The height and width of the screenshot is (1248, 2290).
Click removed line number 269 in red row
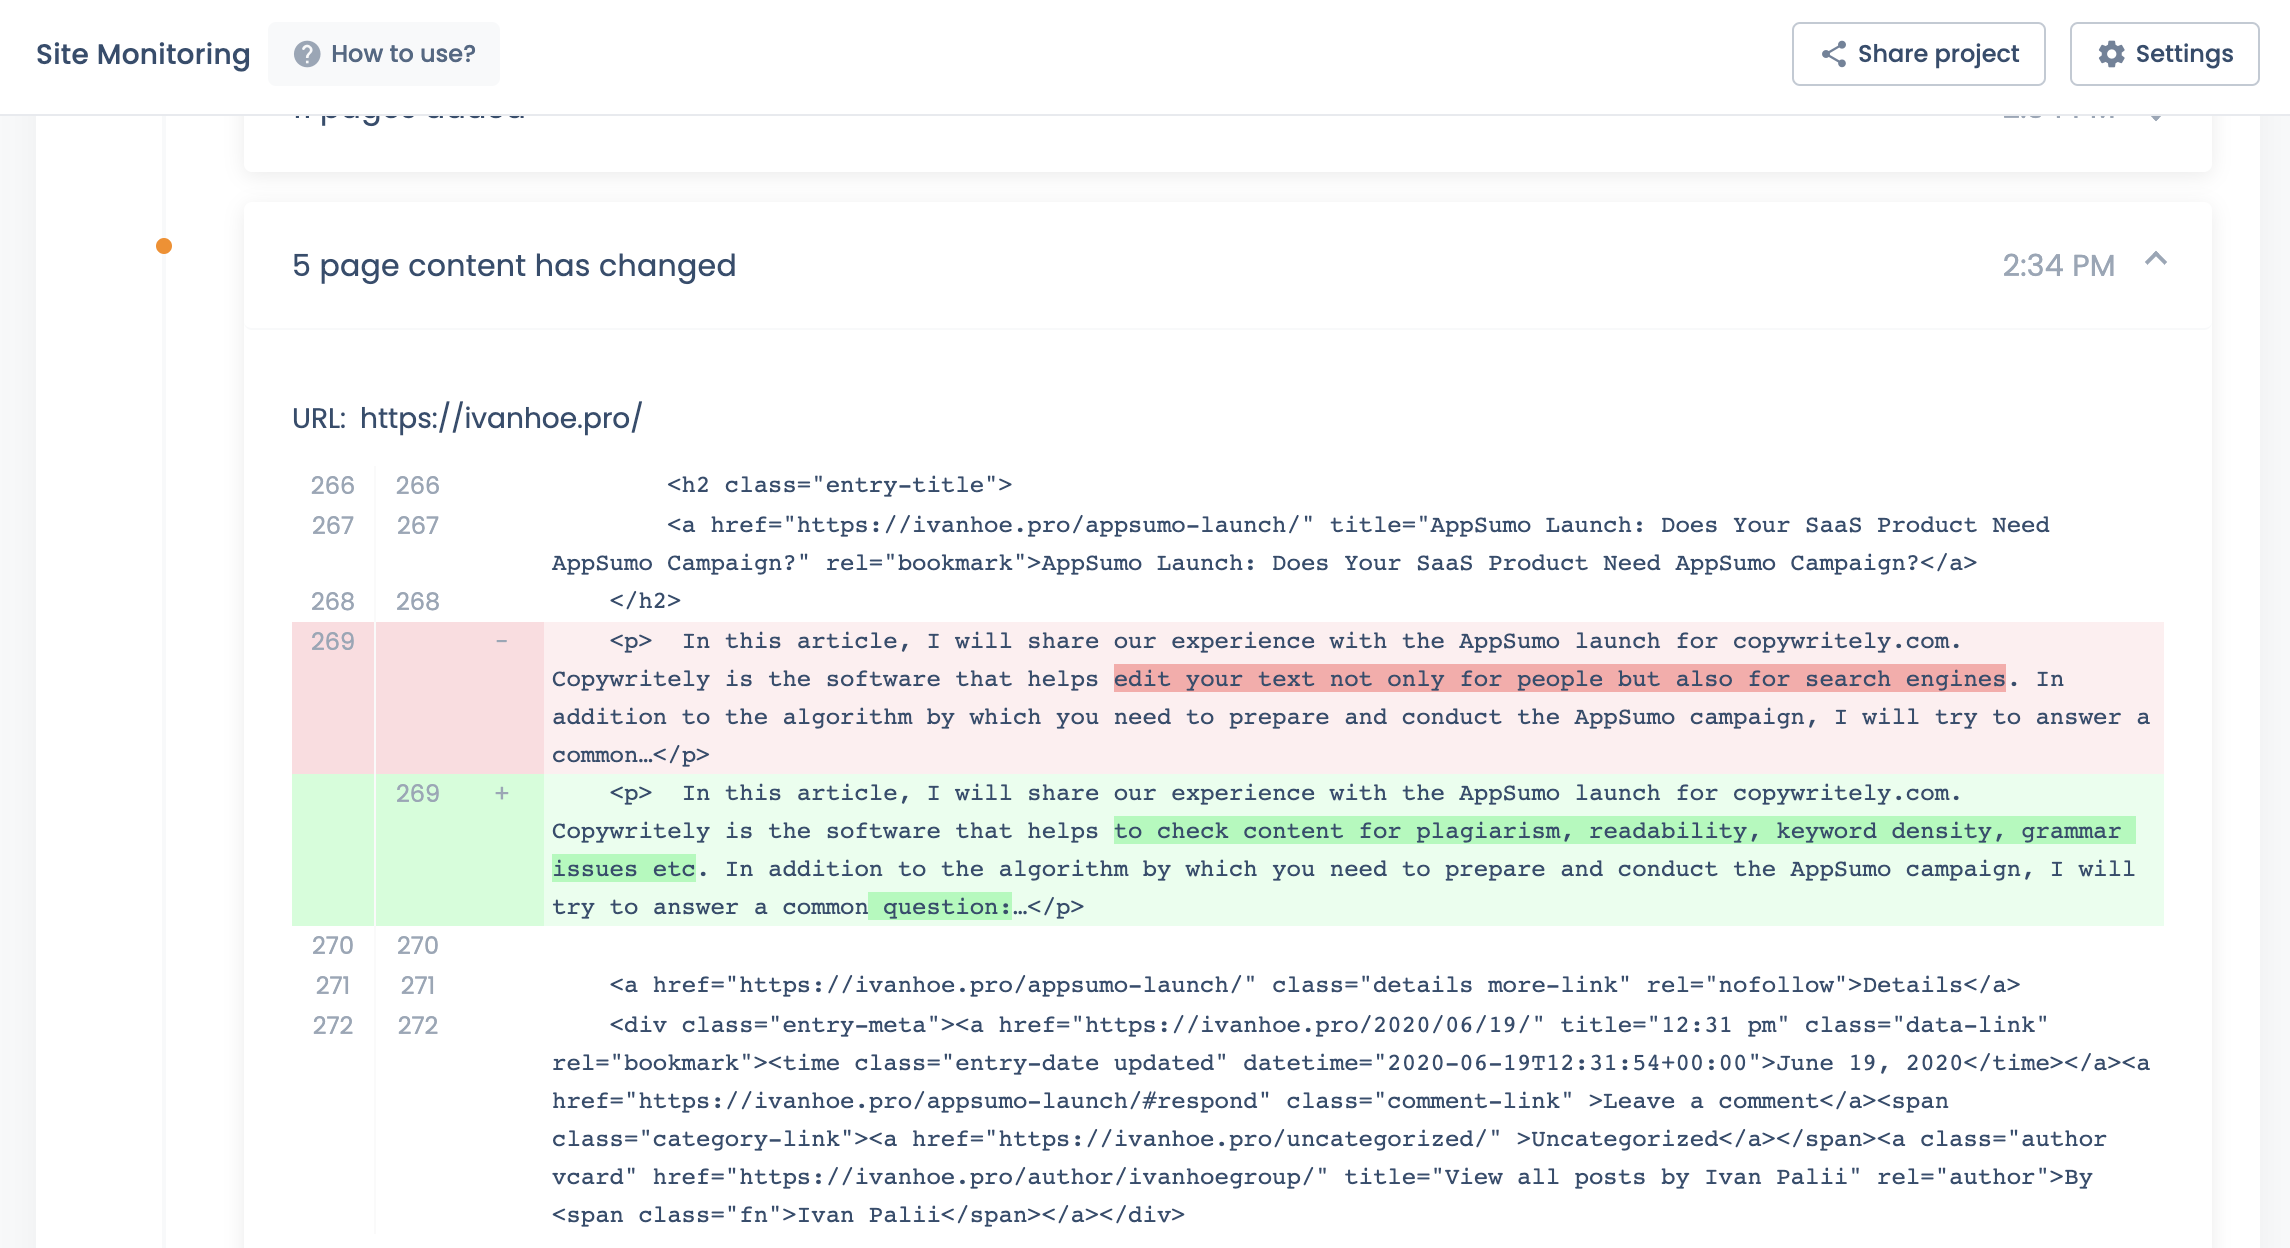click(x=333, y=641)
